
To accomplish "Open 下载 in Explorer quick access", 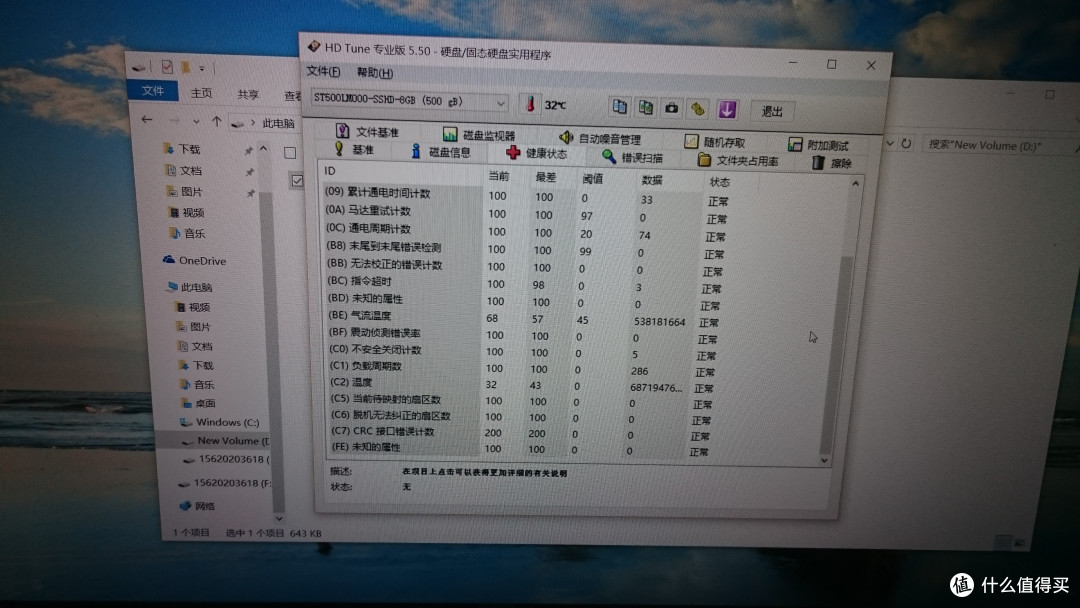I will pyautogui.click(x=182, y=149).
